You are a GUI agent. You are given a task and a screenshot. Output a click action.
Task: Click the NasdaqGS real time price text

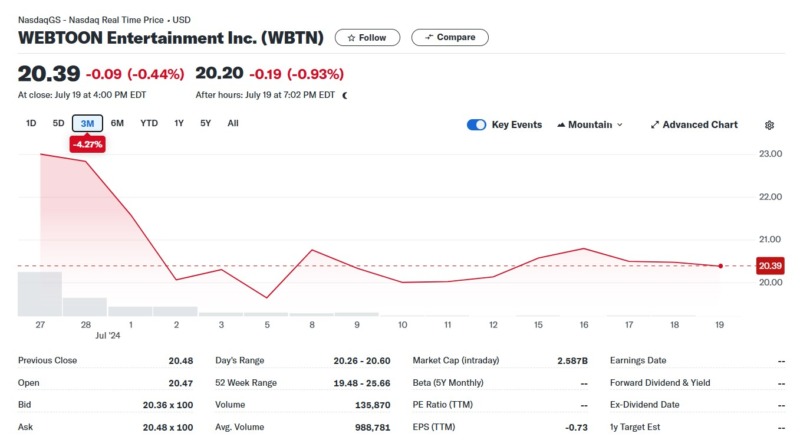pyautogui.click(x=104, y=20)
